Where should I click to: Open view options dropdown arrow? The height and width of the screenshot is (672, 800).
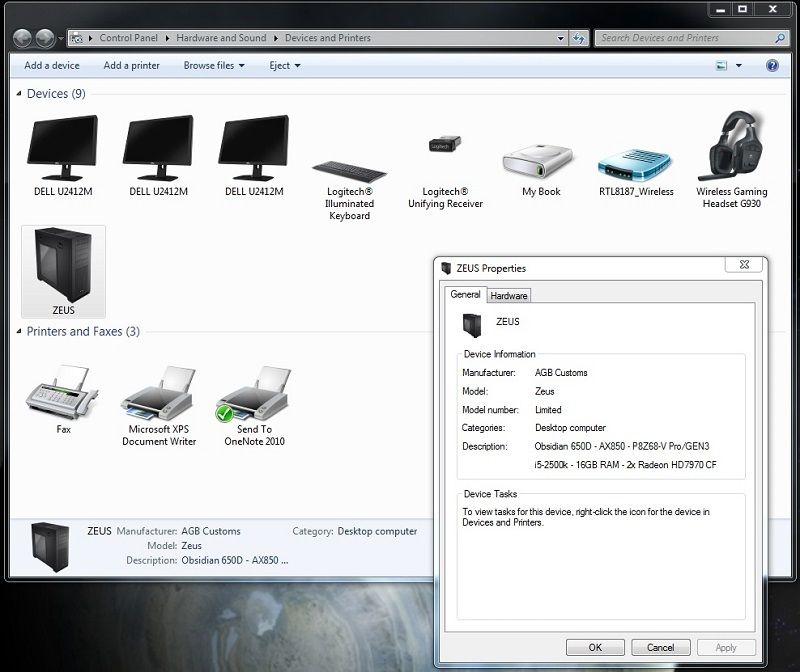click(738, 65)
